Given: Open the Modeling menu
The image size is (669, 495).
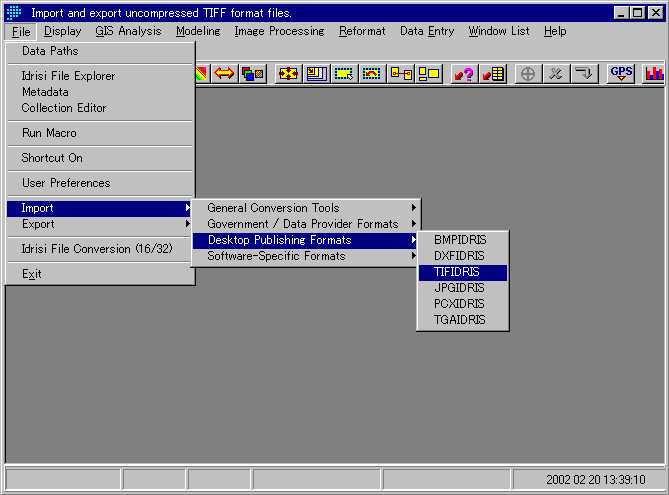Looking at the screenshot, I should pyautogui.click(x=198, y=31).
